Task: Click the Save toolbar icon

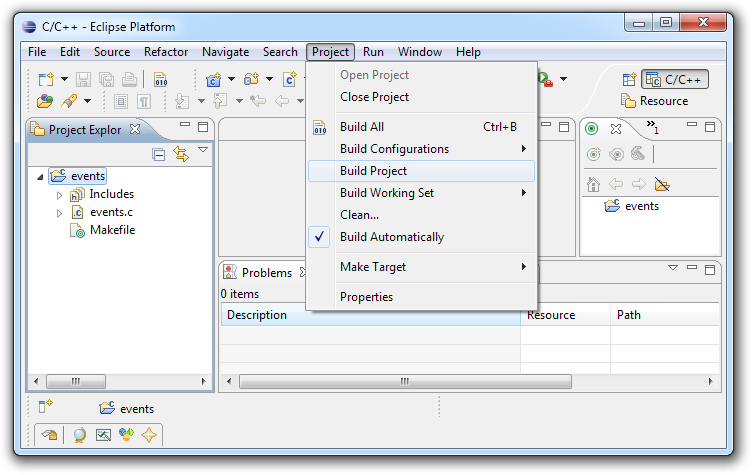Action: coord(83,79)
